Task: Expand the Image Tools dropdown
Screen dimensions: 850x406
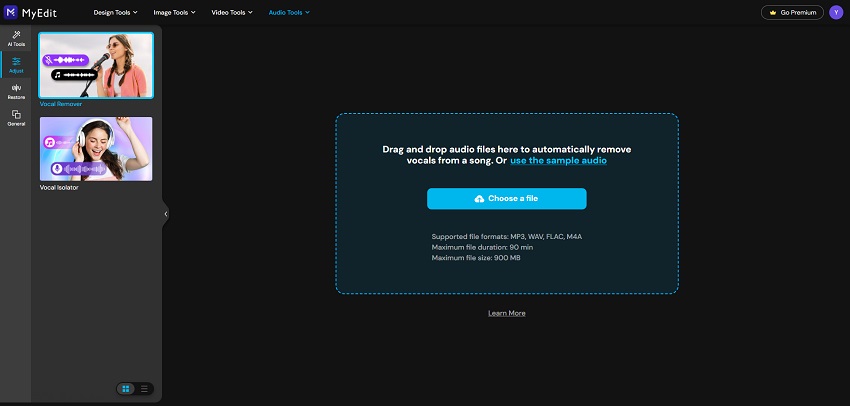Action: (176, 12)
